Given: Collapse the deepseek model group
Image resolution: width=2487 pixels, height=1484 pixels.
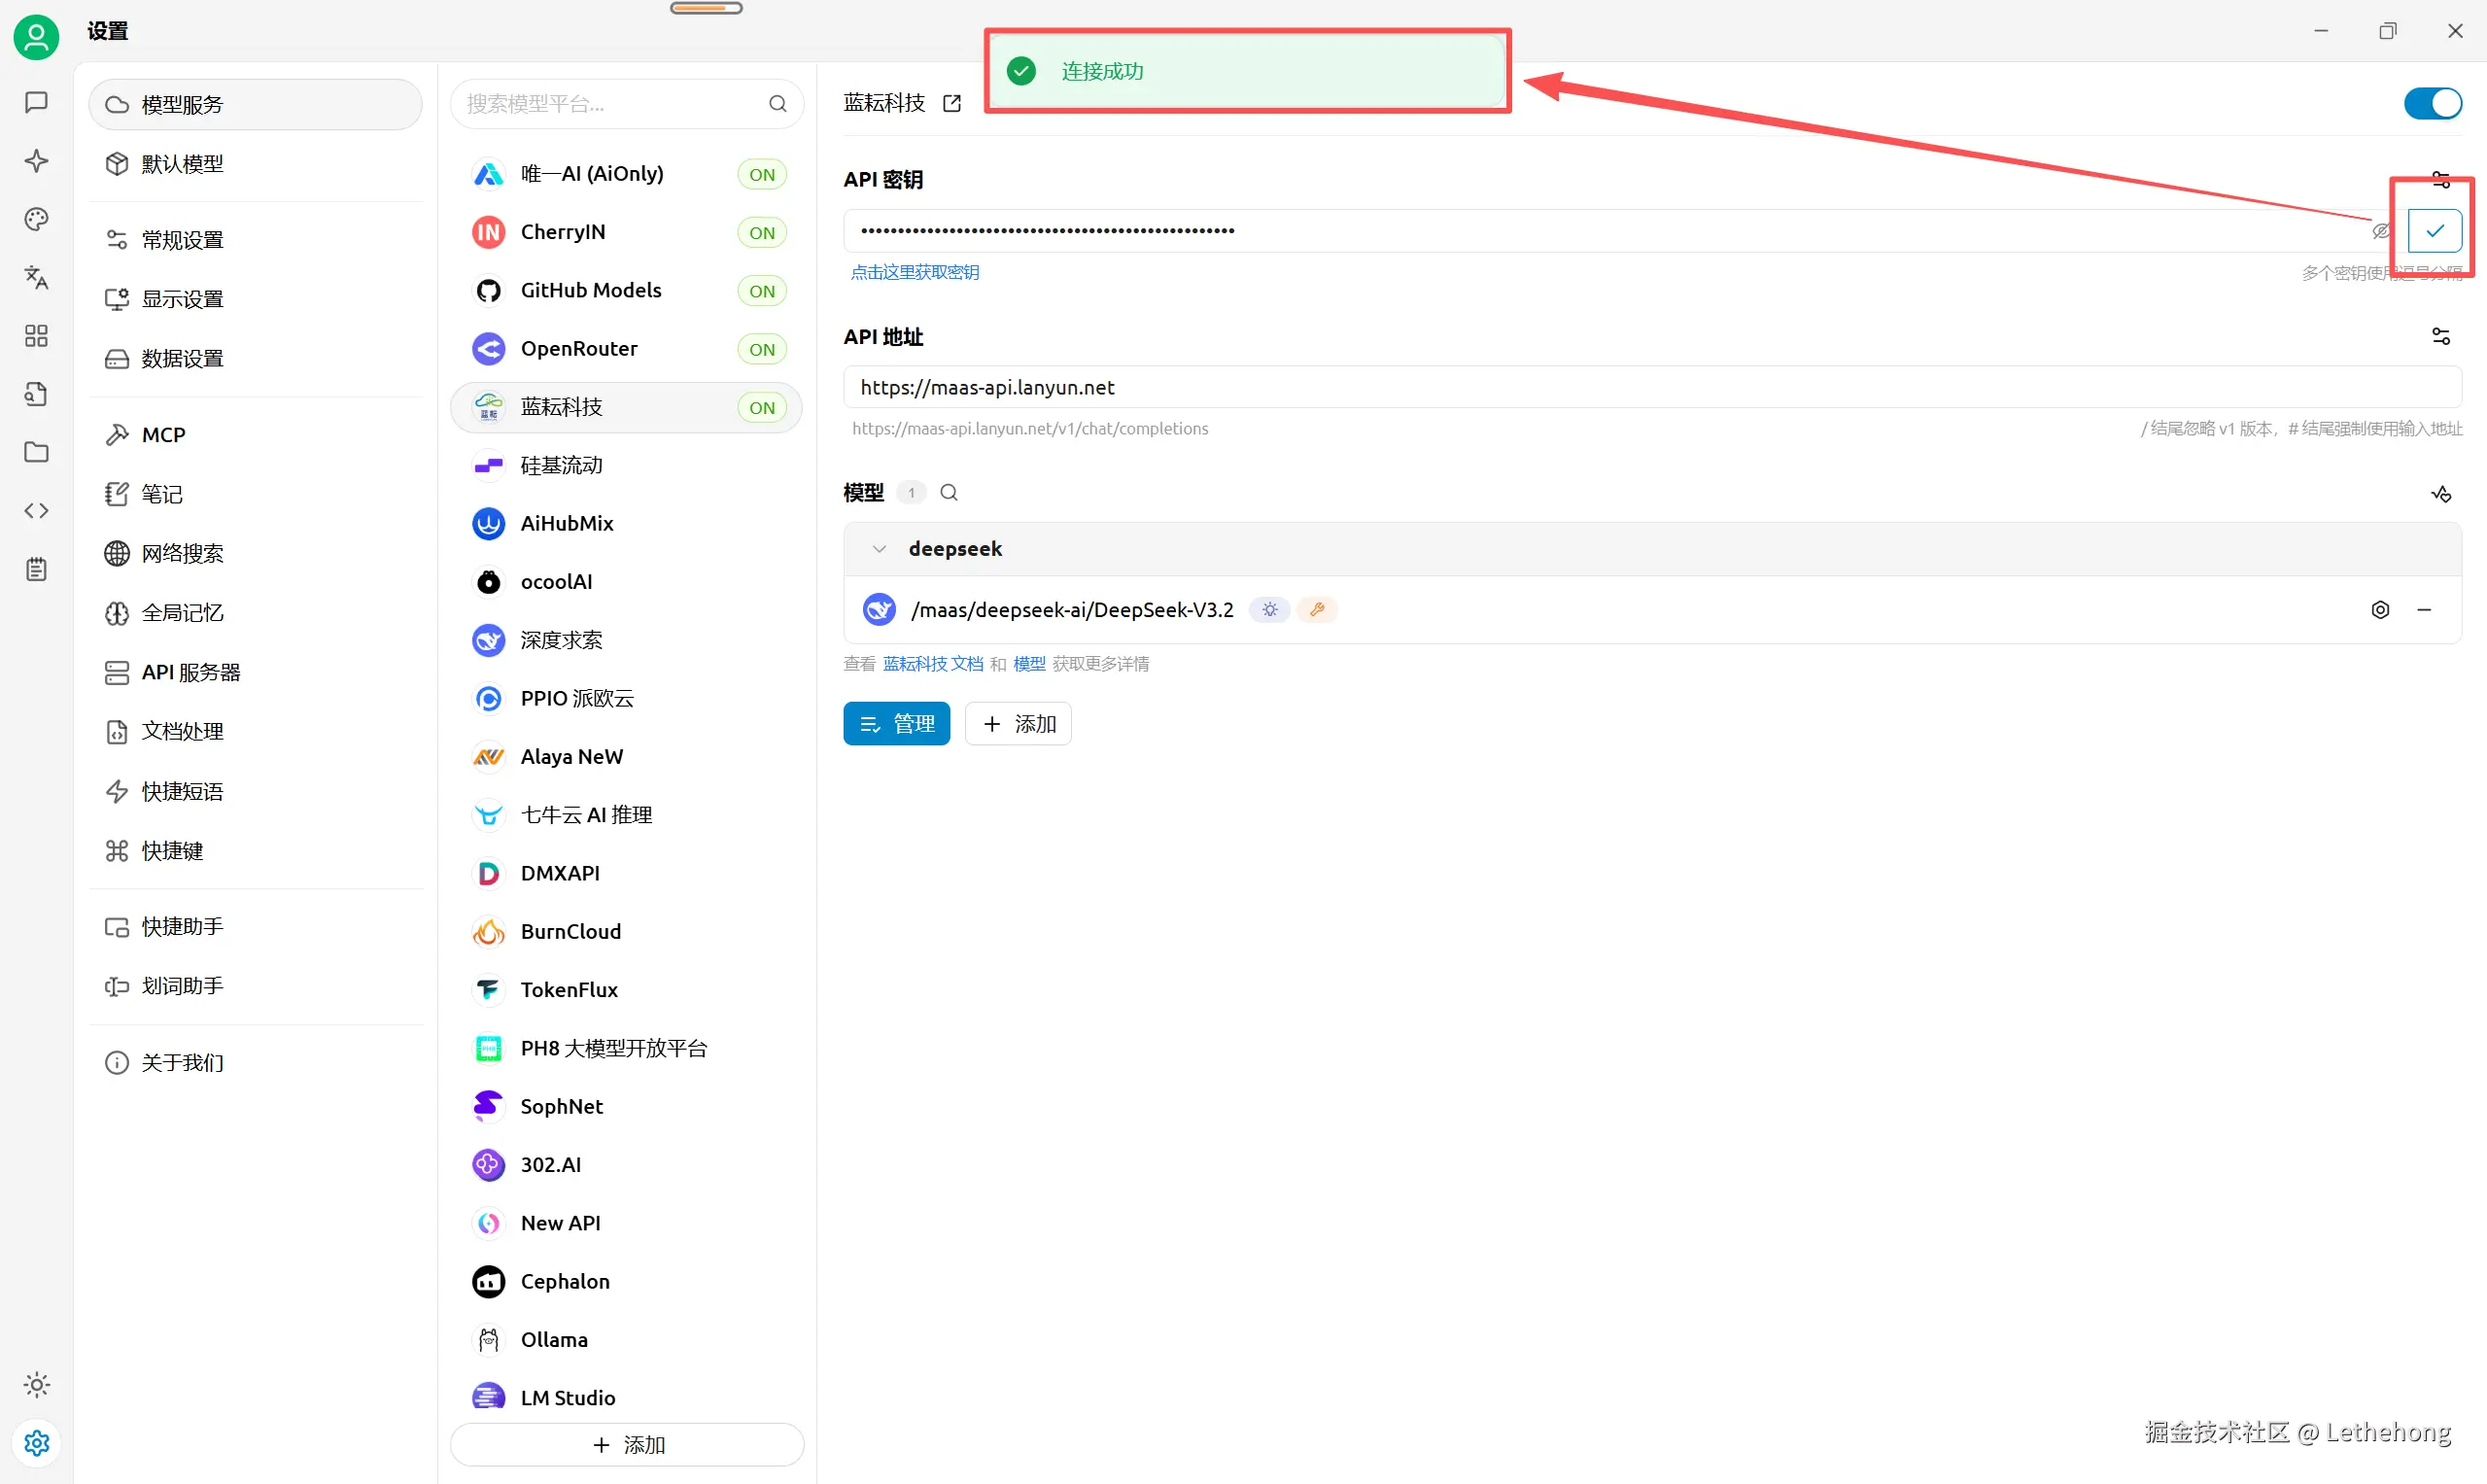Looking at the screenshot, I should tap(879, 549).
